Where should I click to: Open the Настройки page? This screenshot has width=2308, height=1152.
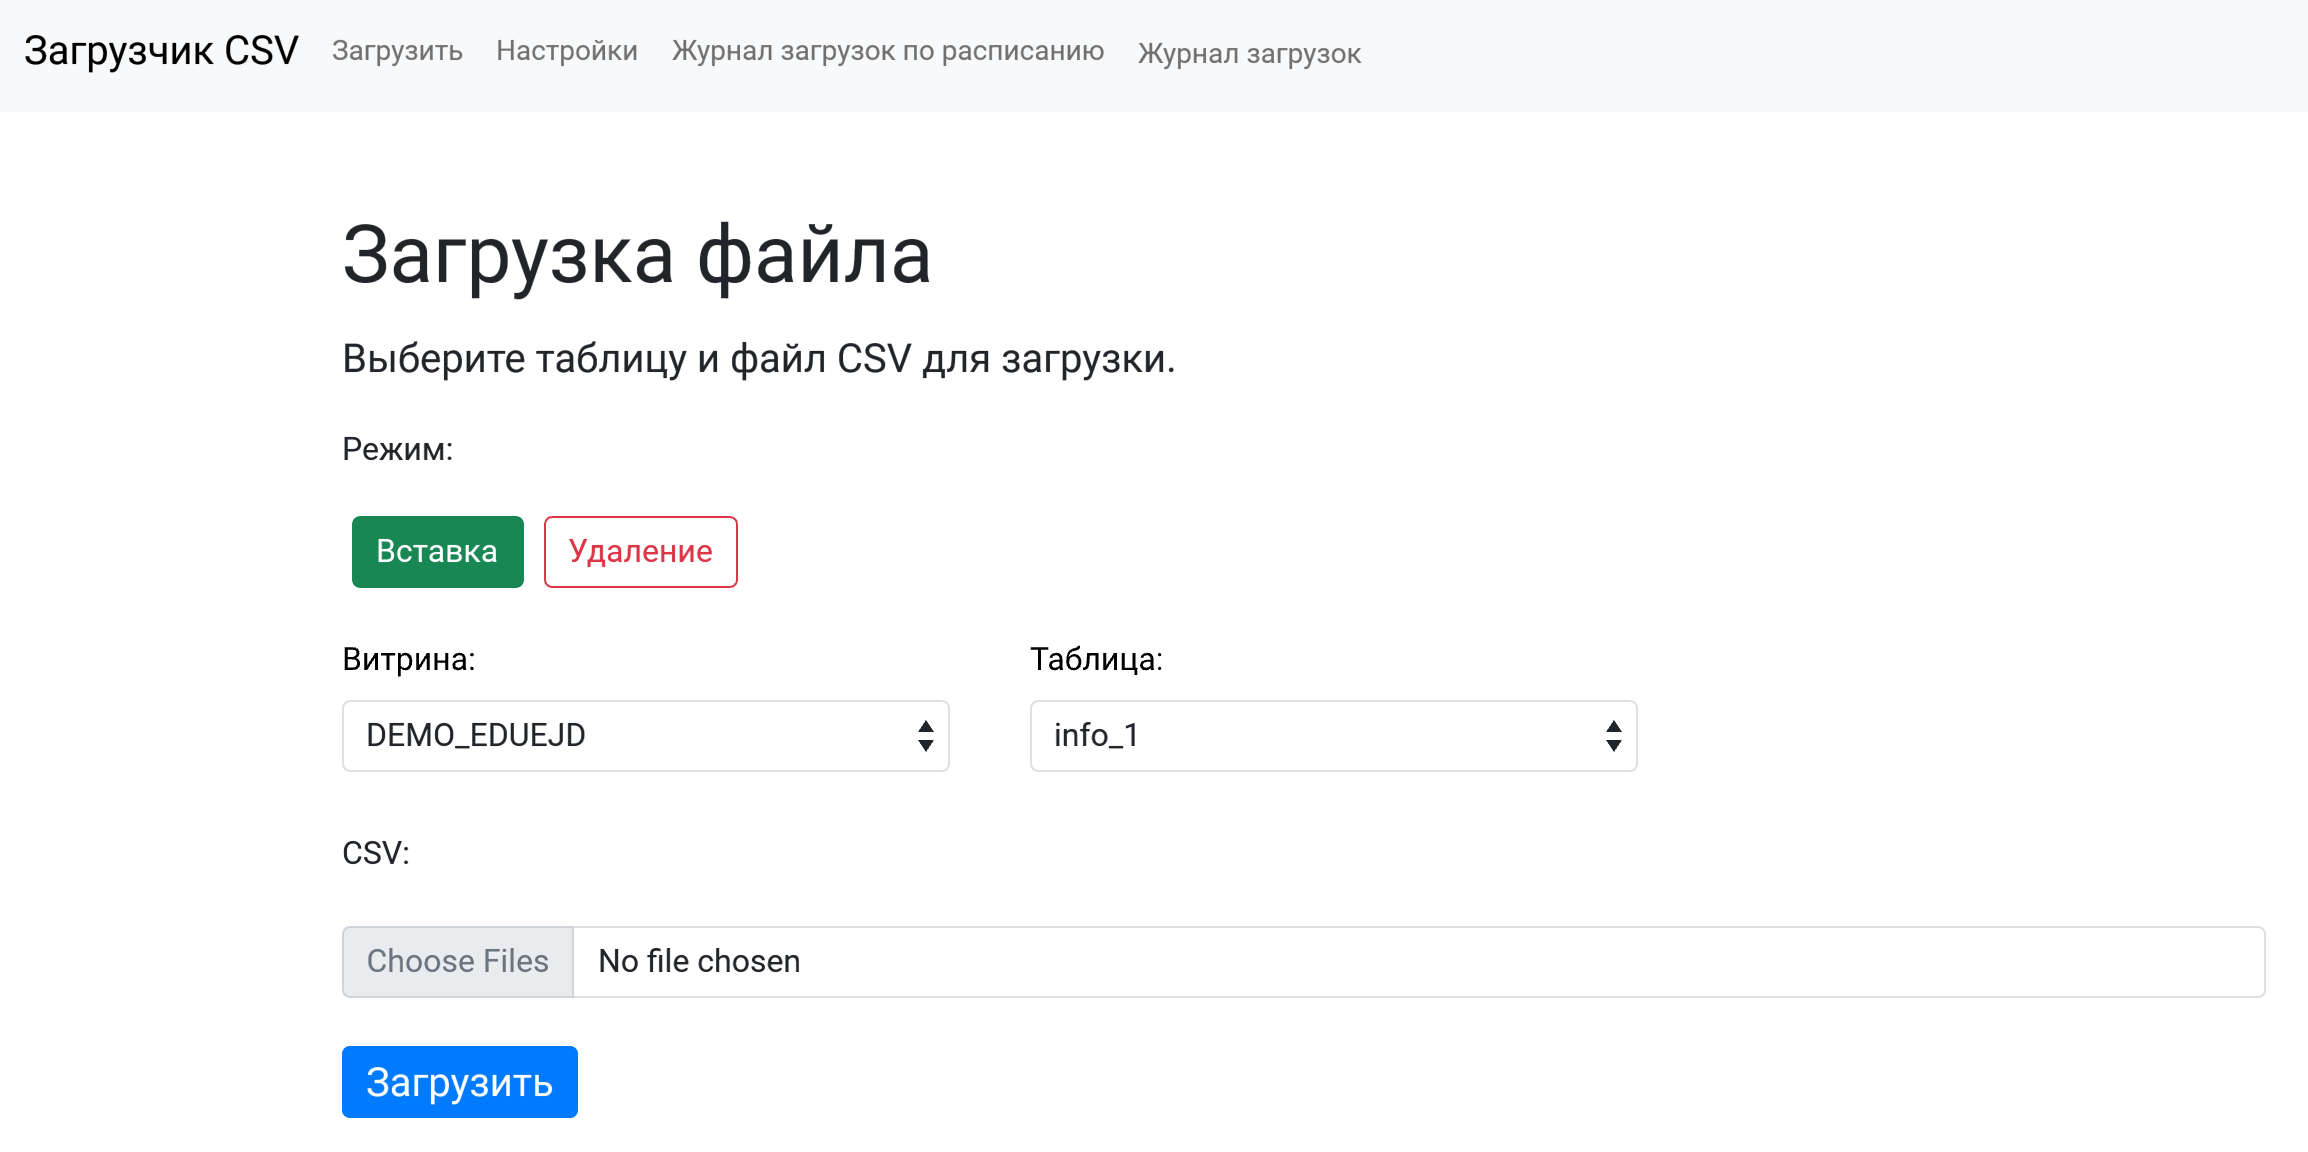[567, 51]
